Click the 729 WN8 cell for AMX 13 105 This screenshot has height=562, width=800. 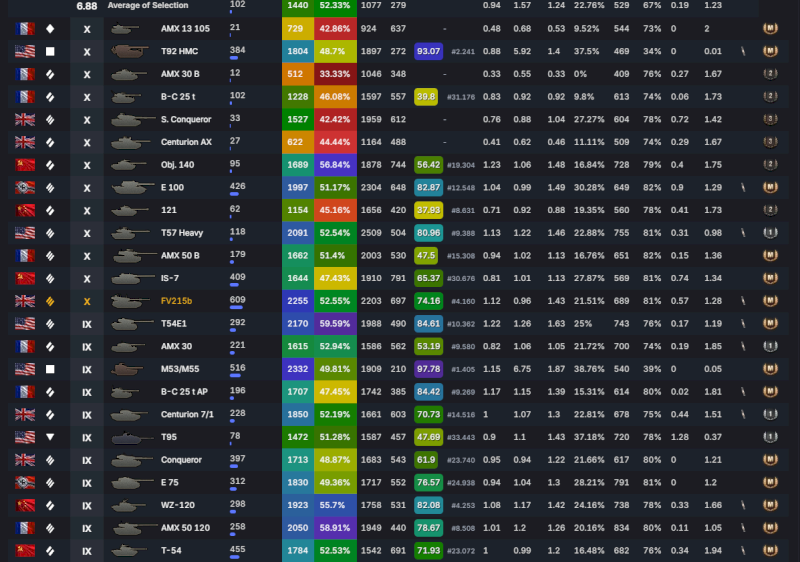click(x=298, y=29)
